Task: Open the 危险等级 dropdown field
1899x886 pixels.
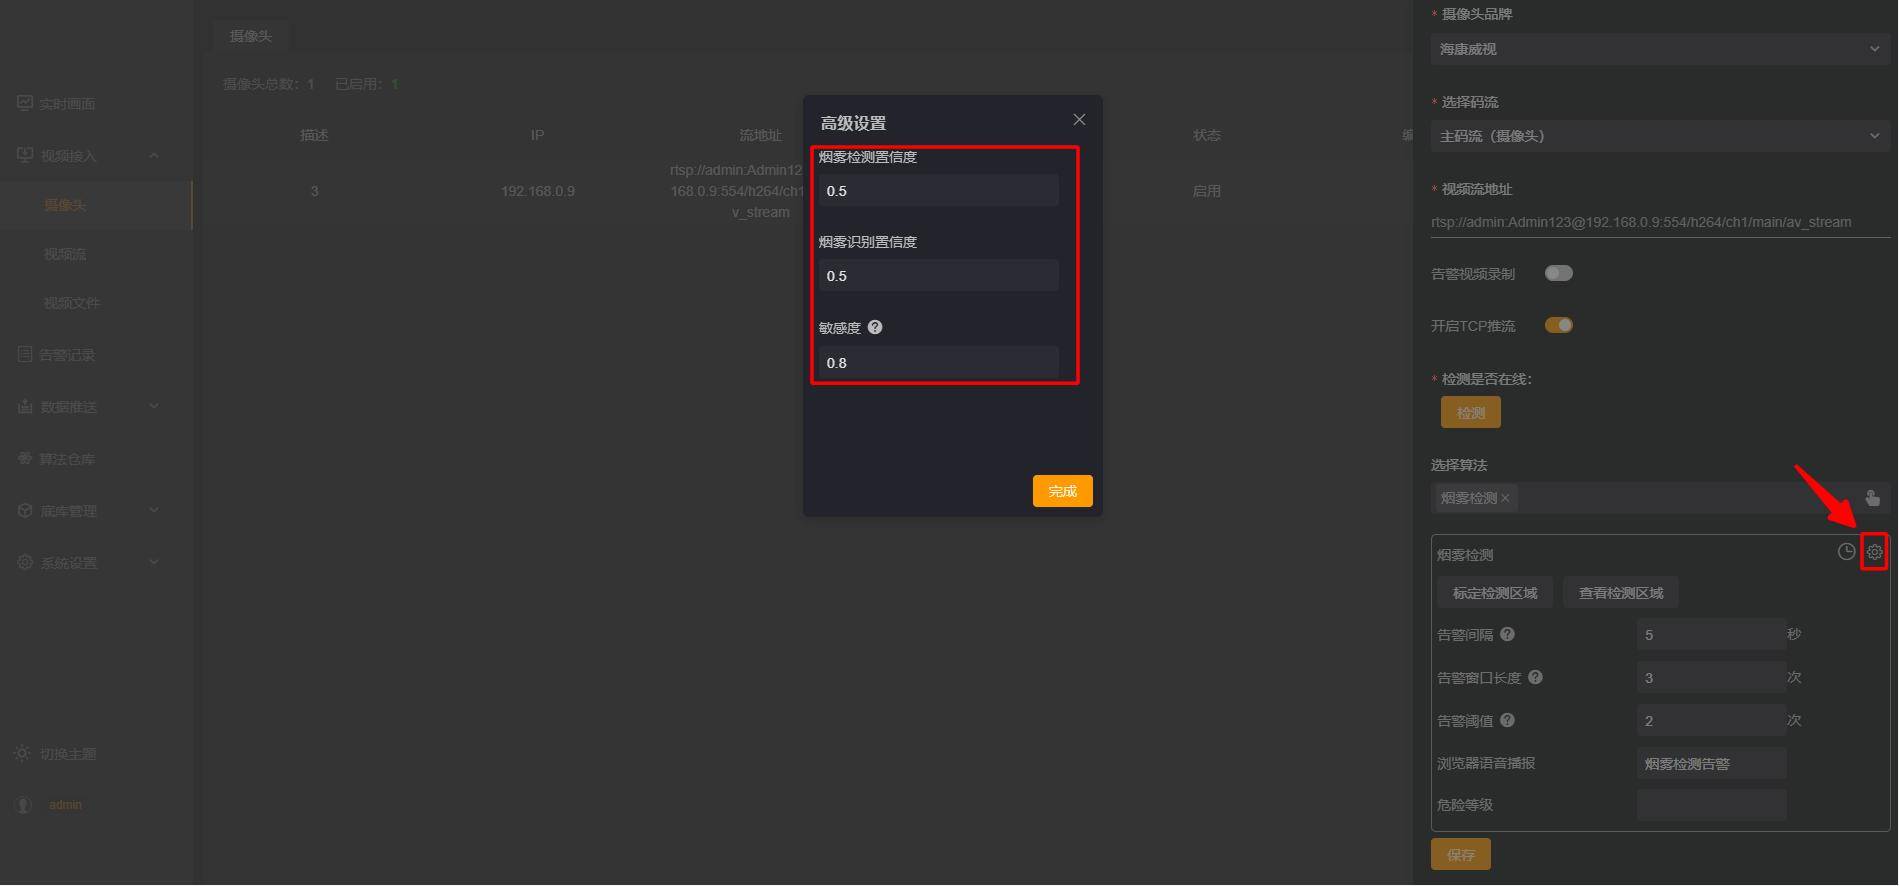Action: pyautogui.click(x=1711, y=805)
